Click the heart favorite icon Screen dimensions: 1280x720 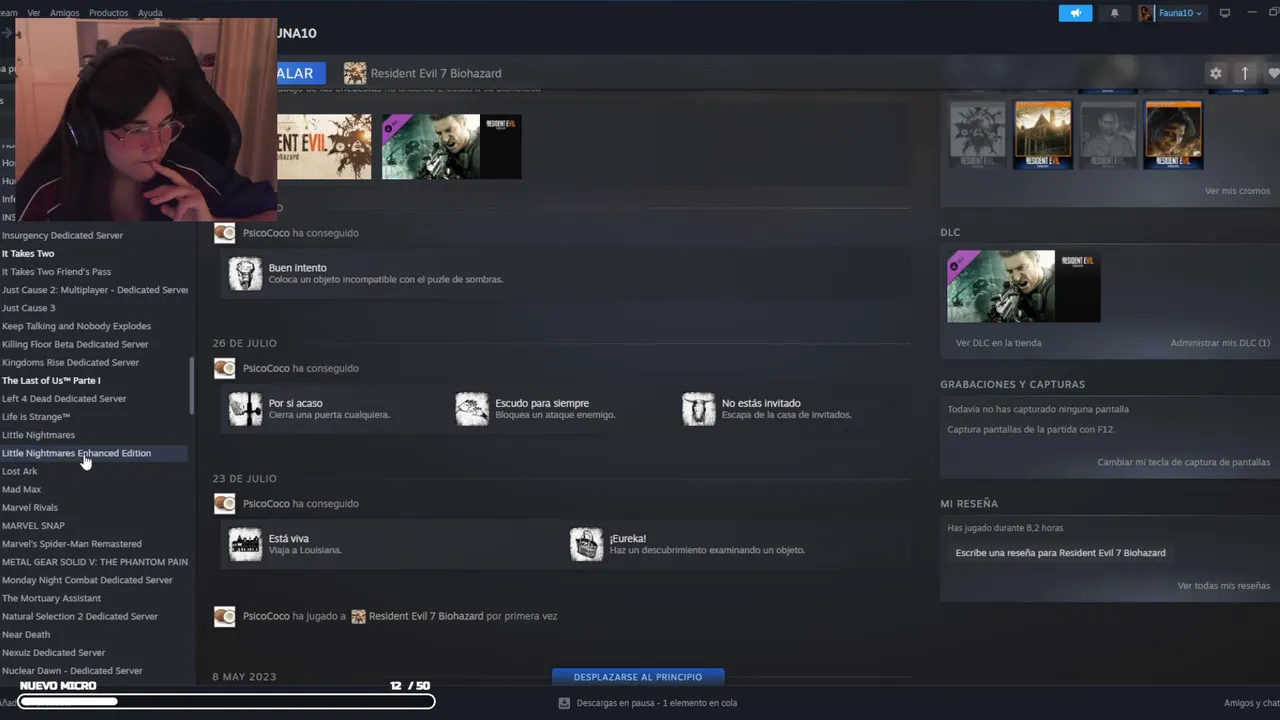point(1273,73)
